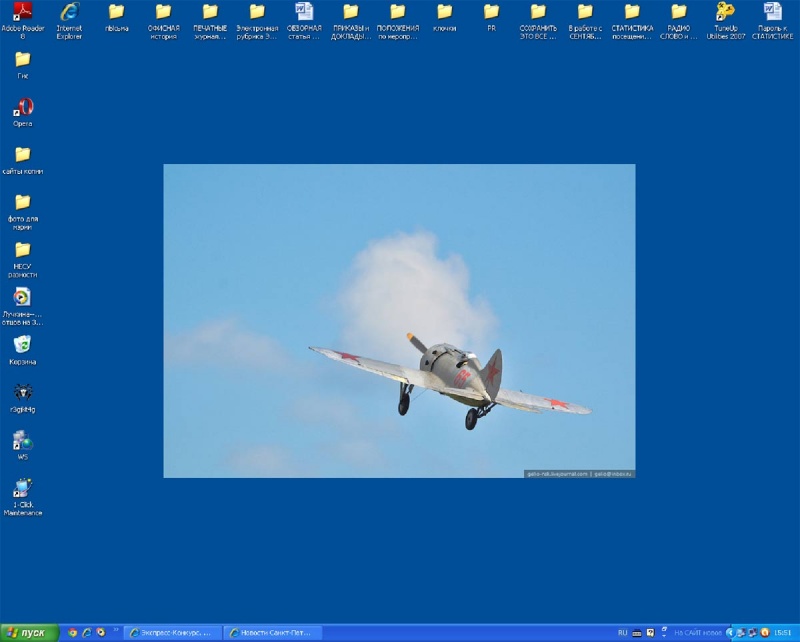Viewport: 800px width, 642px height.
Task: Launch TuneUp Utilities 2007 shortcut
Action: (725, 12)
